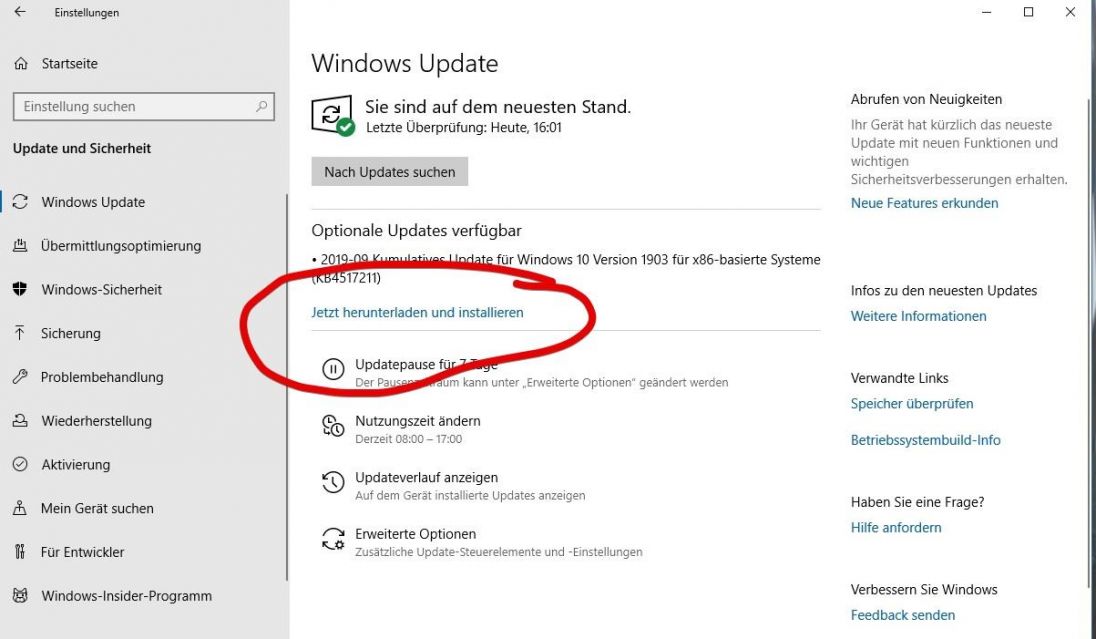
Task: Click the Problembehandlung wrench icon
Action: point(20,377)
